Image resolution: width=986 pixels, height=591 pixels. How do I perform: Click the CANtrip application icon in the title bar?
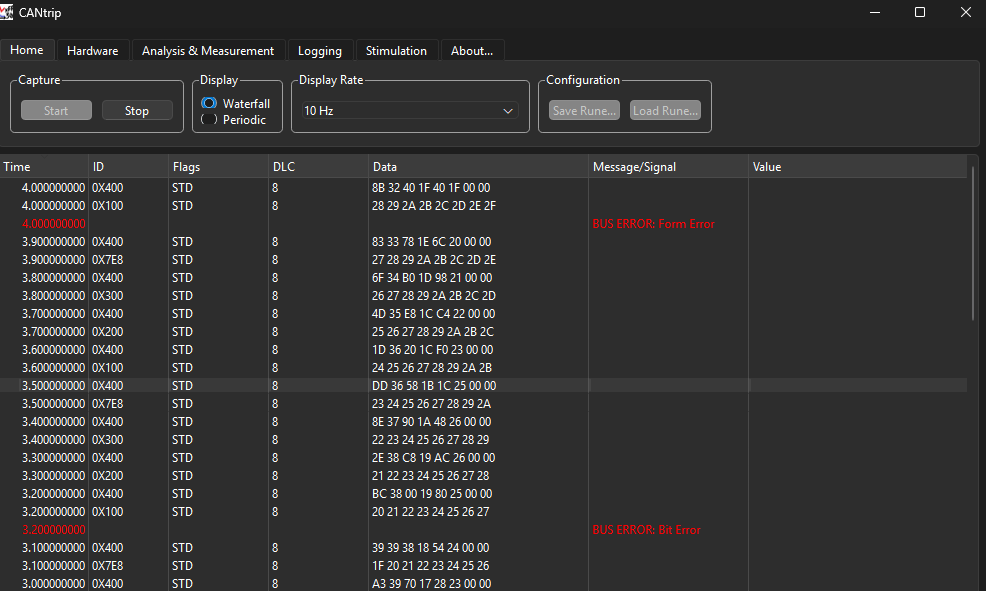(6, 12)
